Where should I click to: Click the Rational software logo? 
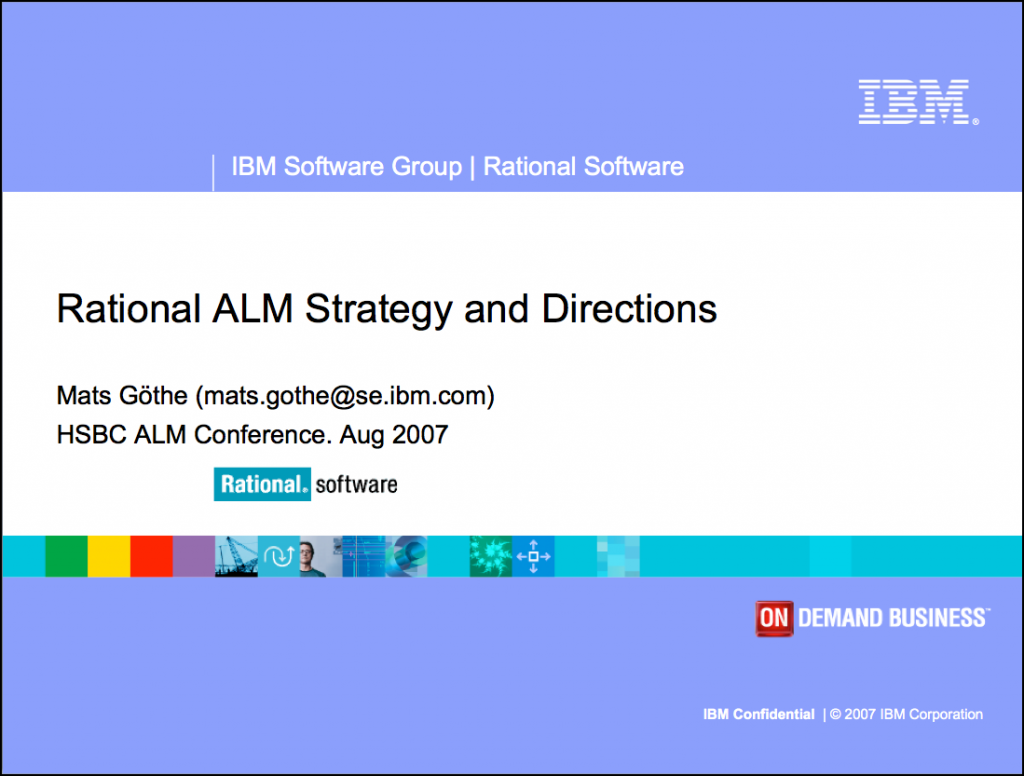click(306, 484)
